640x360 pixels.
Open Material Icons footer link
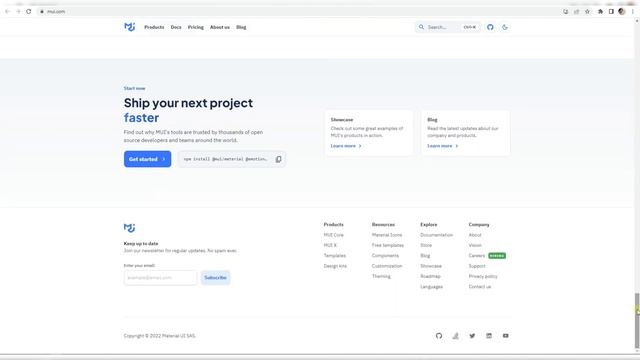pos(387,235)
